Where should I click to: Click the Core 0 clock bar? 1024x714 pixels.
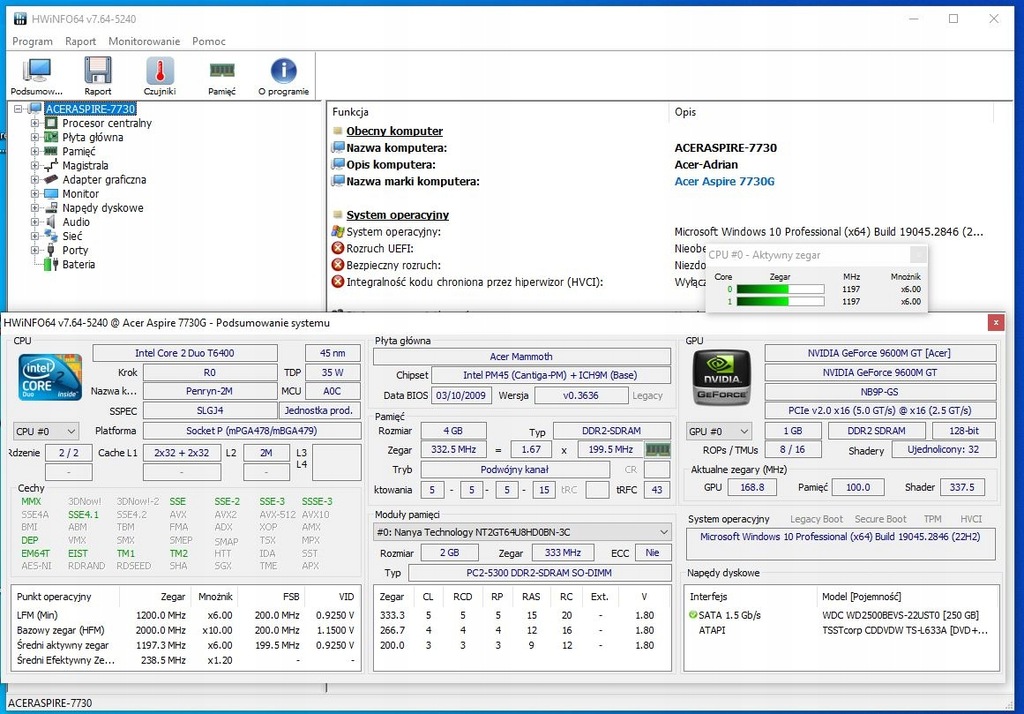(x=780, y=290)
